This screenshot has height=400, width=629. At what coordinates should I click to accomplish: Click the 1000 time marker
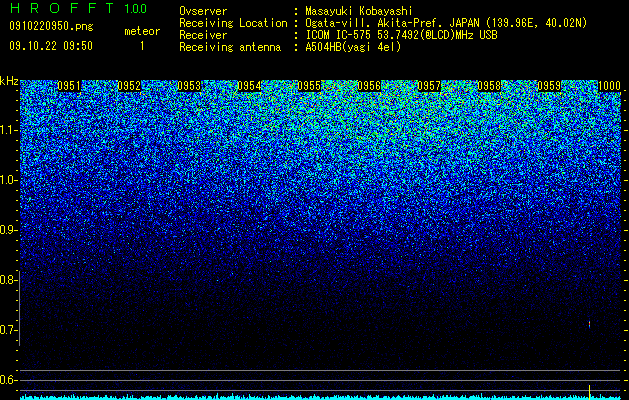(x=609, y=86)
